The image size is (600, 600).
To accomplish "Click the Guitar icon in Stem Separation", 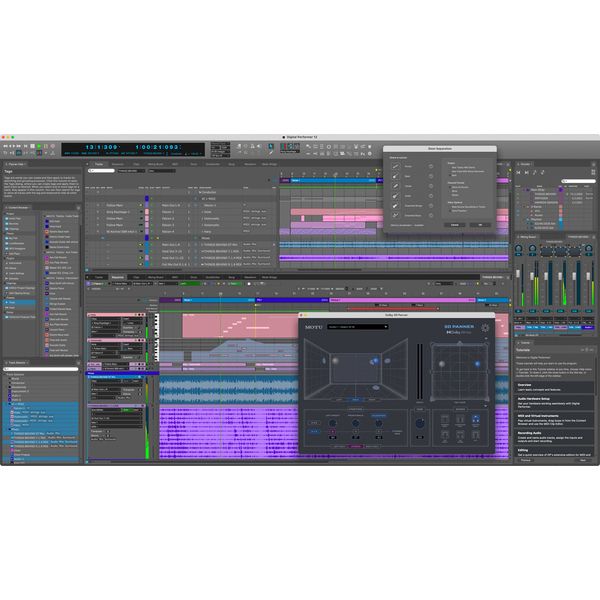I will point(395,196).
